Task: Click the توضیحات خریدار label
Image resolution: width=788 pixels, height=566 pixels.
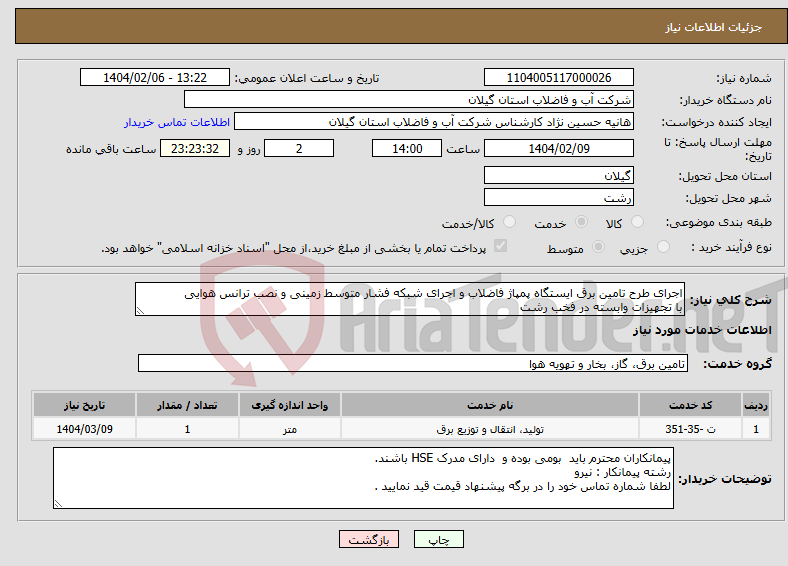Action: [725, 479]
